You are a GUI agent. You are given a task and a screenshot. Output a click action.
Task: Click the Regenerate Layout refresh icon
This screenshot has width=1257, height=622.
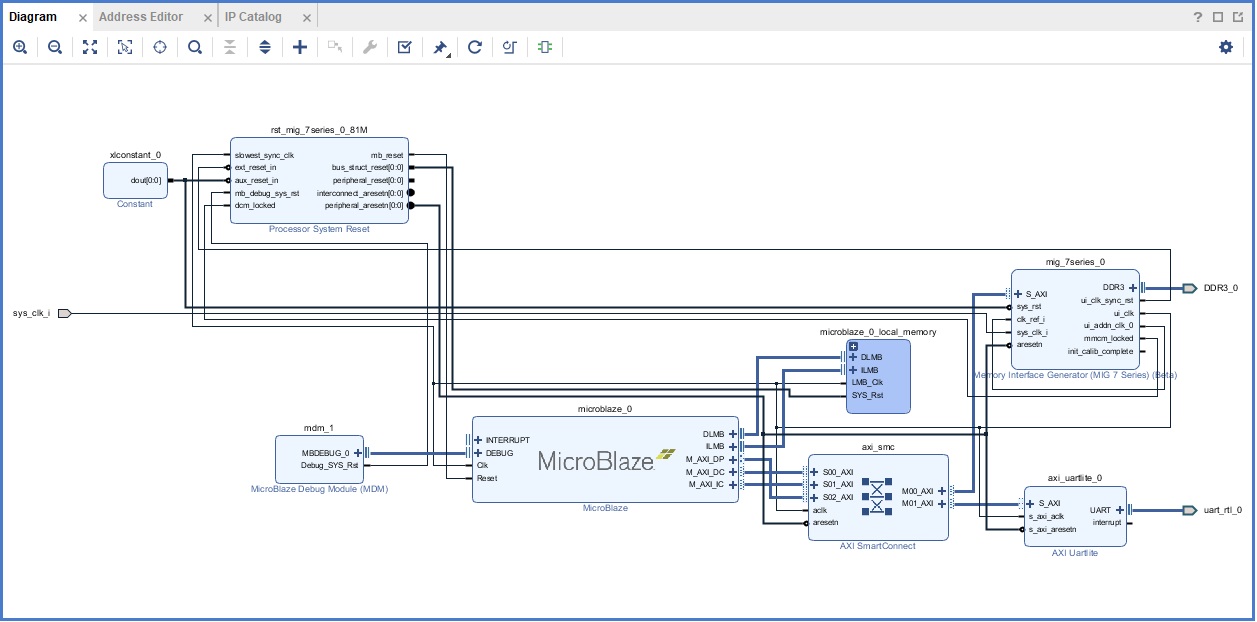pos(475,47)
